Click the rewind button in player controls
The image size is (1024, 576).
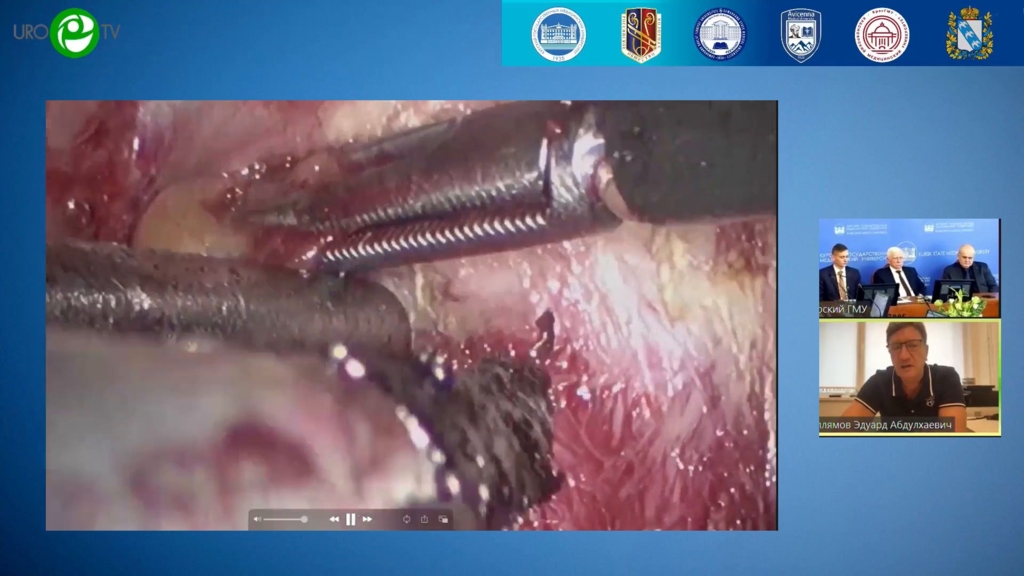point(334,519)
